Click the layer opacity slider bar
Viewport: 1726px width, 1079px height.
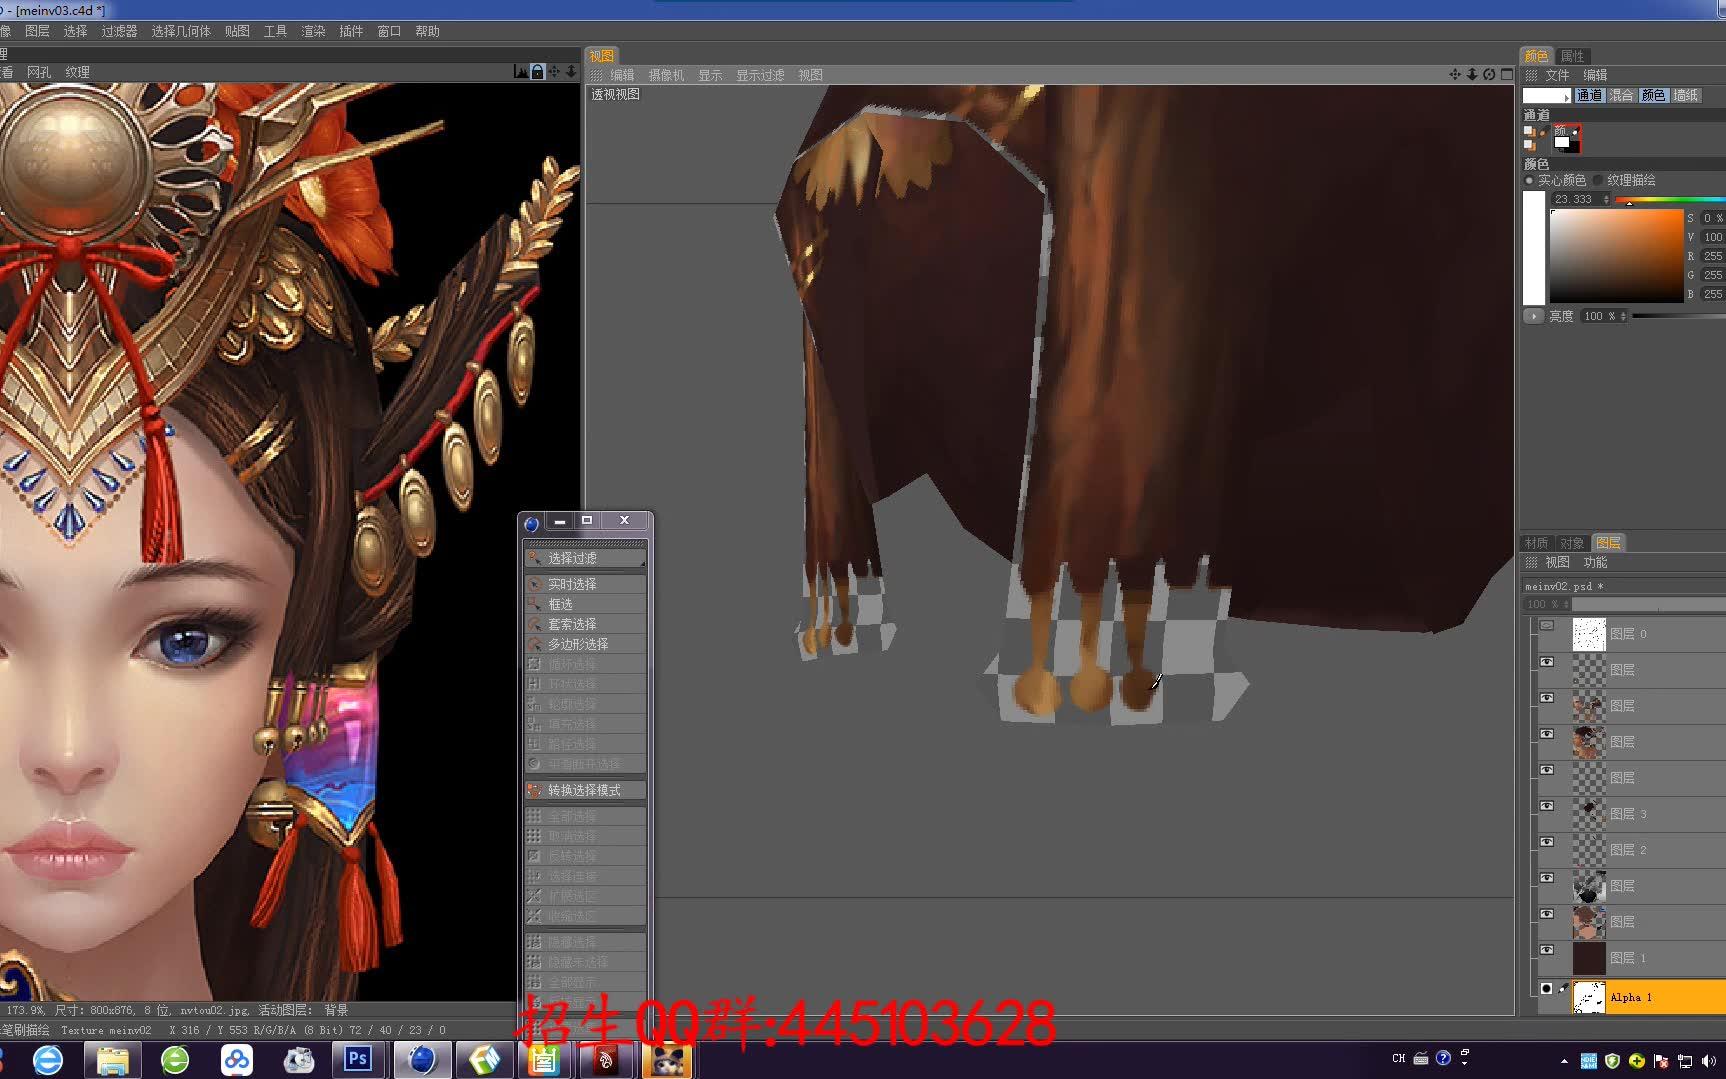[x=1649, y=604]
